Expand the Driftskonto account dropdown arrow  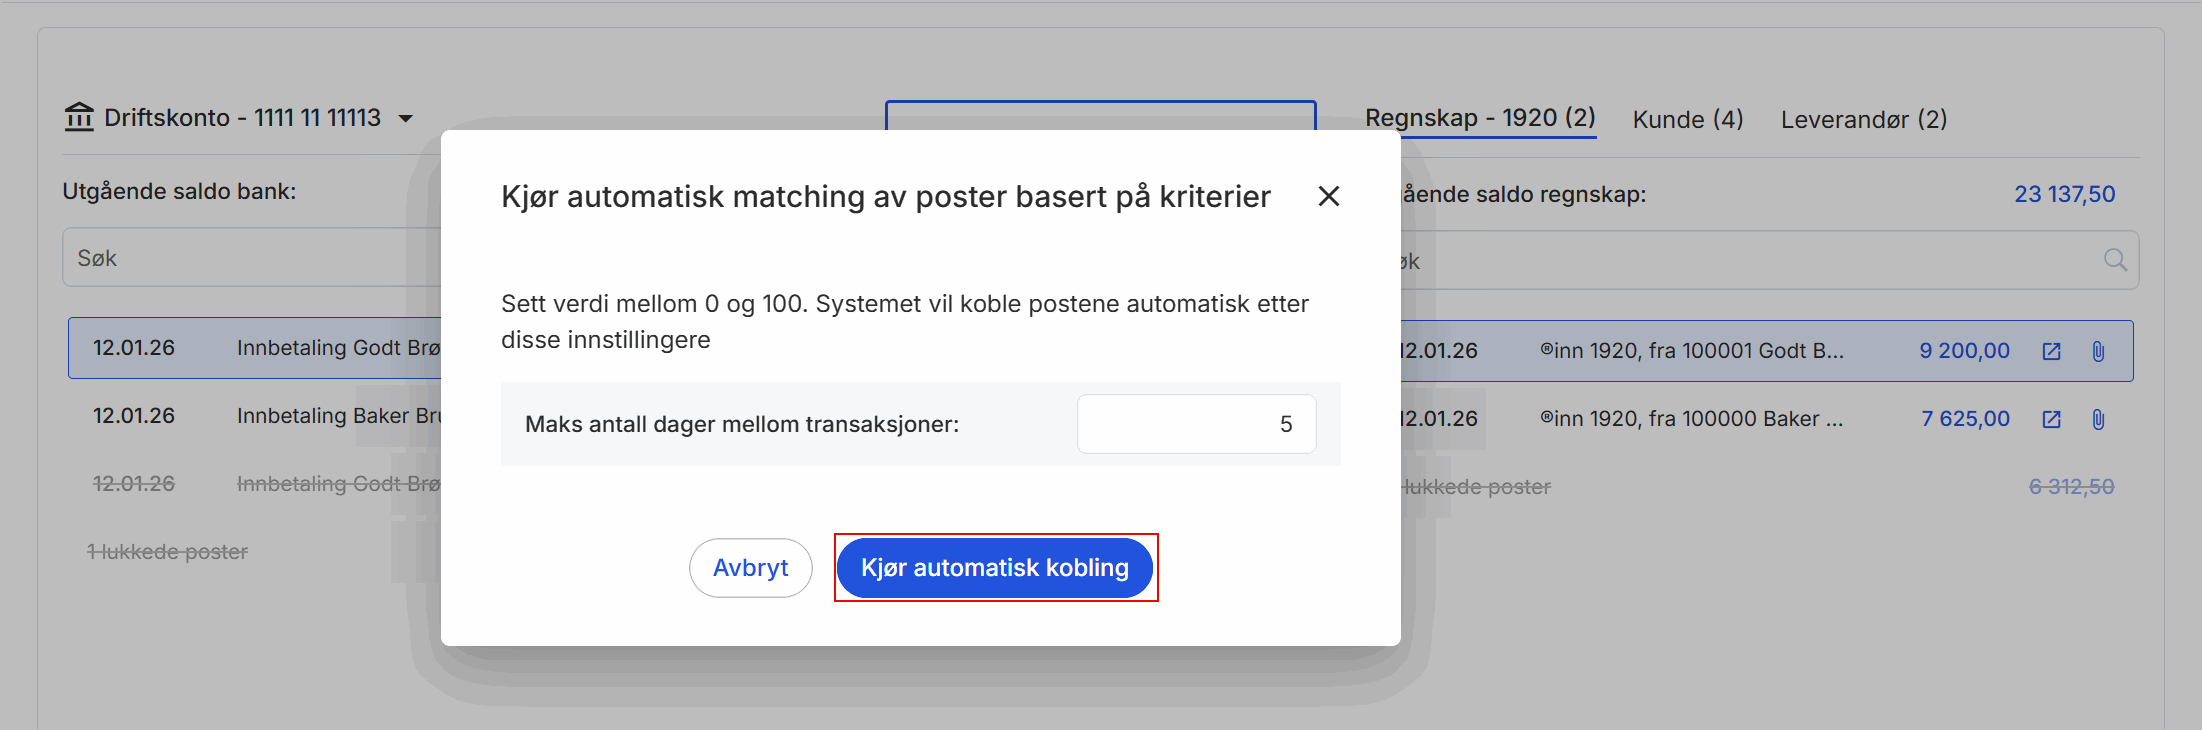406,119
